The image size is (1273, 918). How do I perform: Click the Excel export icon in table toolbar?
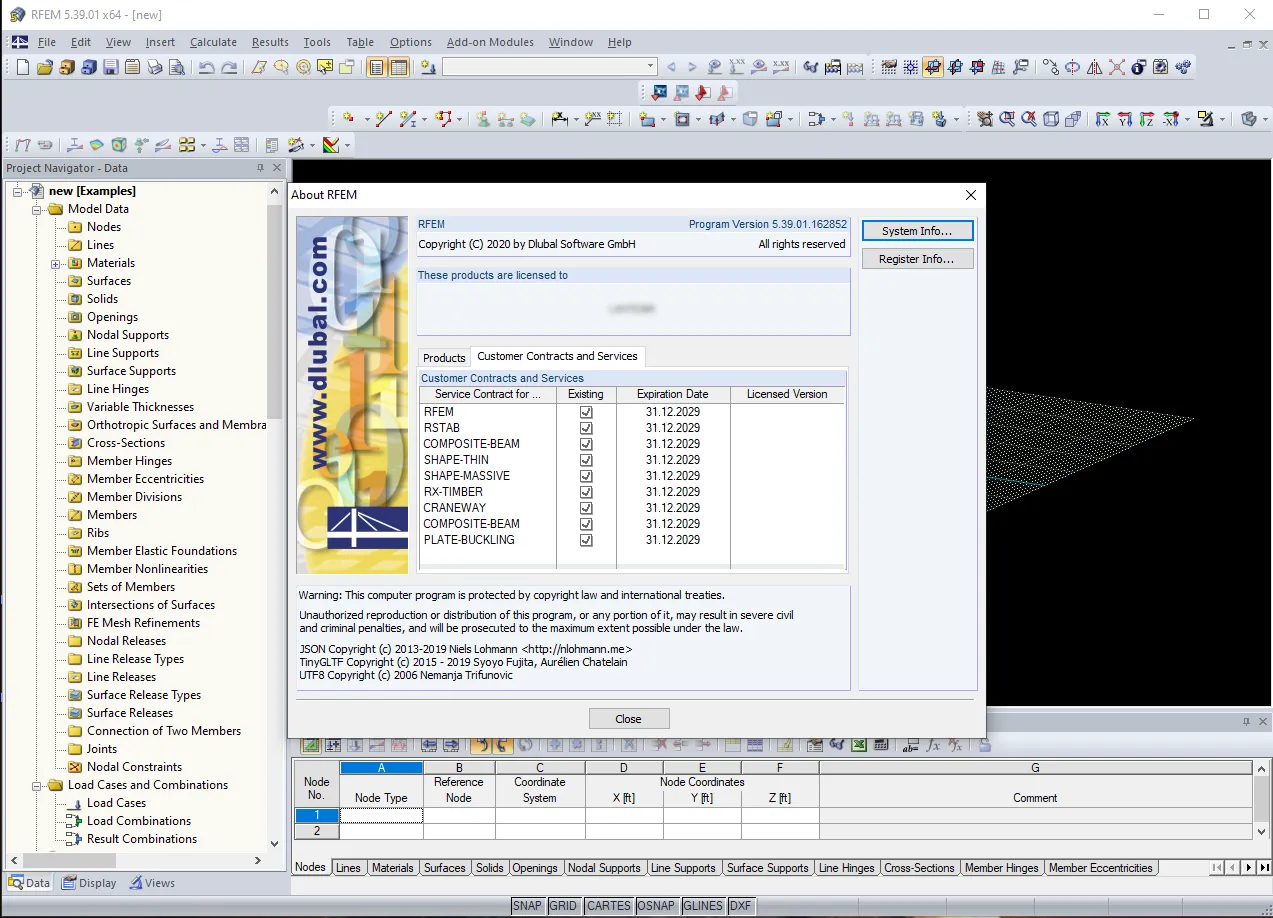(x=859, y=745)
